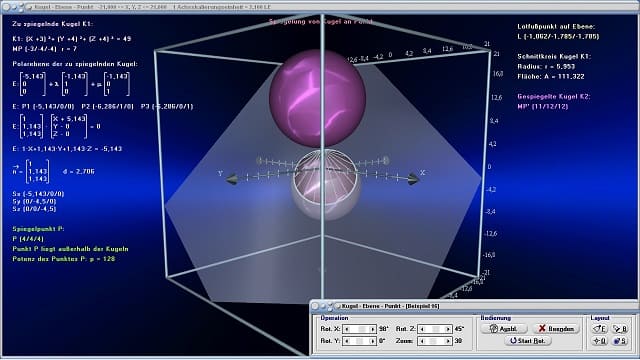This screenshot has width=640, height=360.
Task: Click the pink sphere K1 in 3D view
Action: (317, 98)
